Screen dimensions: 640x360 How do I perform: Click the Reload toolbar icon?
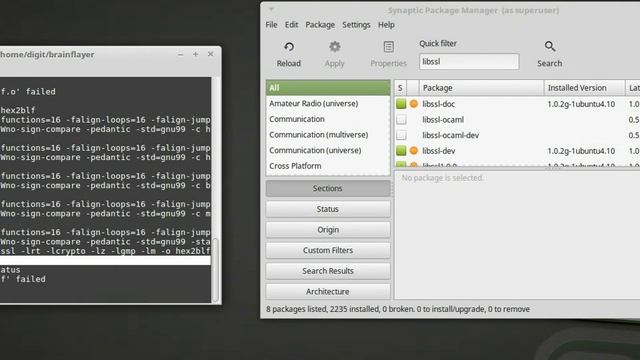pyautogui.click(x=289, y=47)
